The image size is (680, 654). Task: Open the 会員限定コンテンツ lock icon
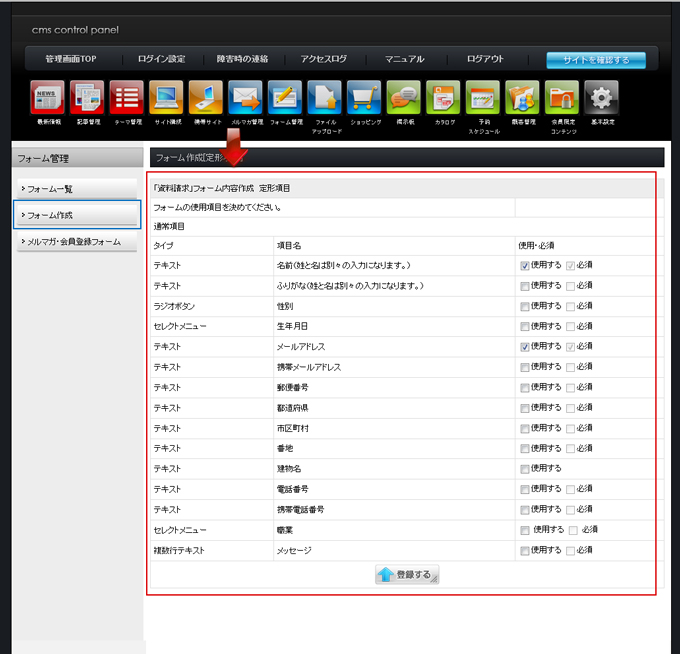562,98
